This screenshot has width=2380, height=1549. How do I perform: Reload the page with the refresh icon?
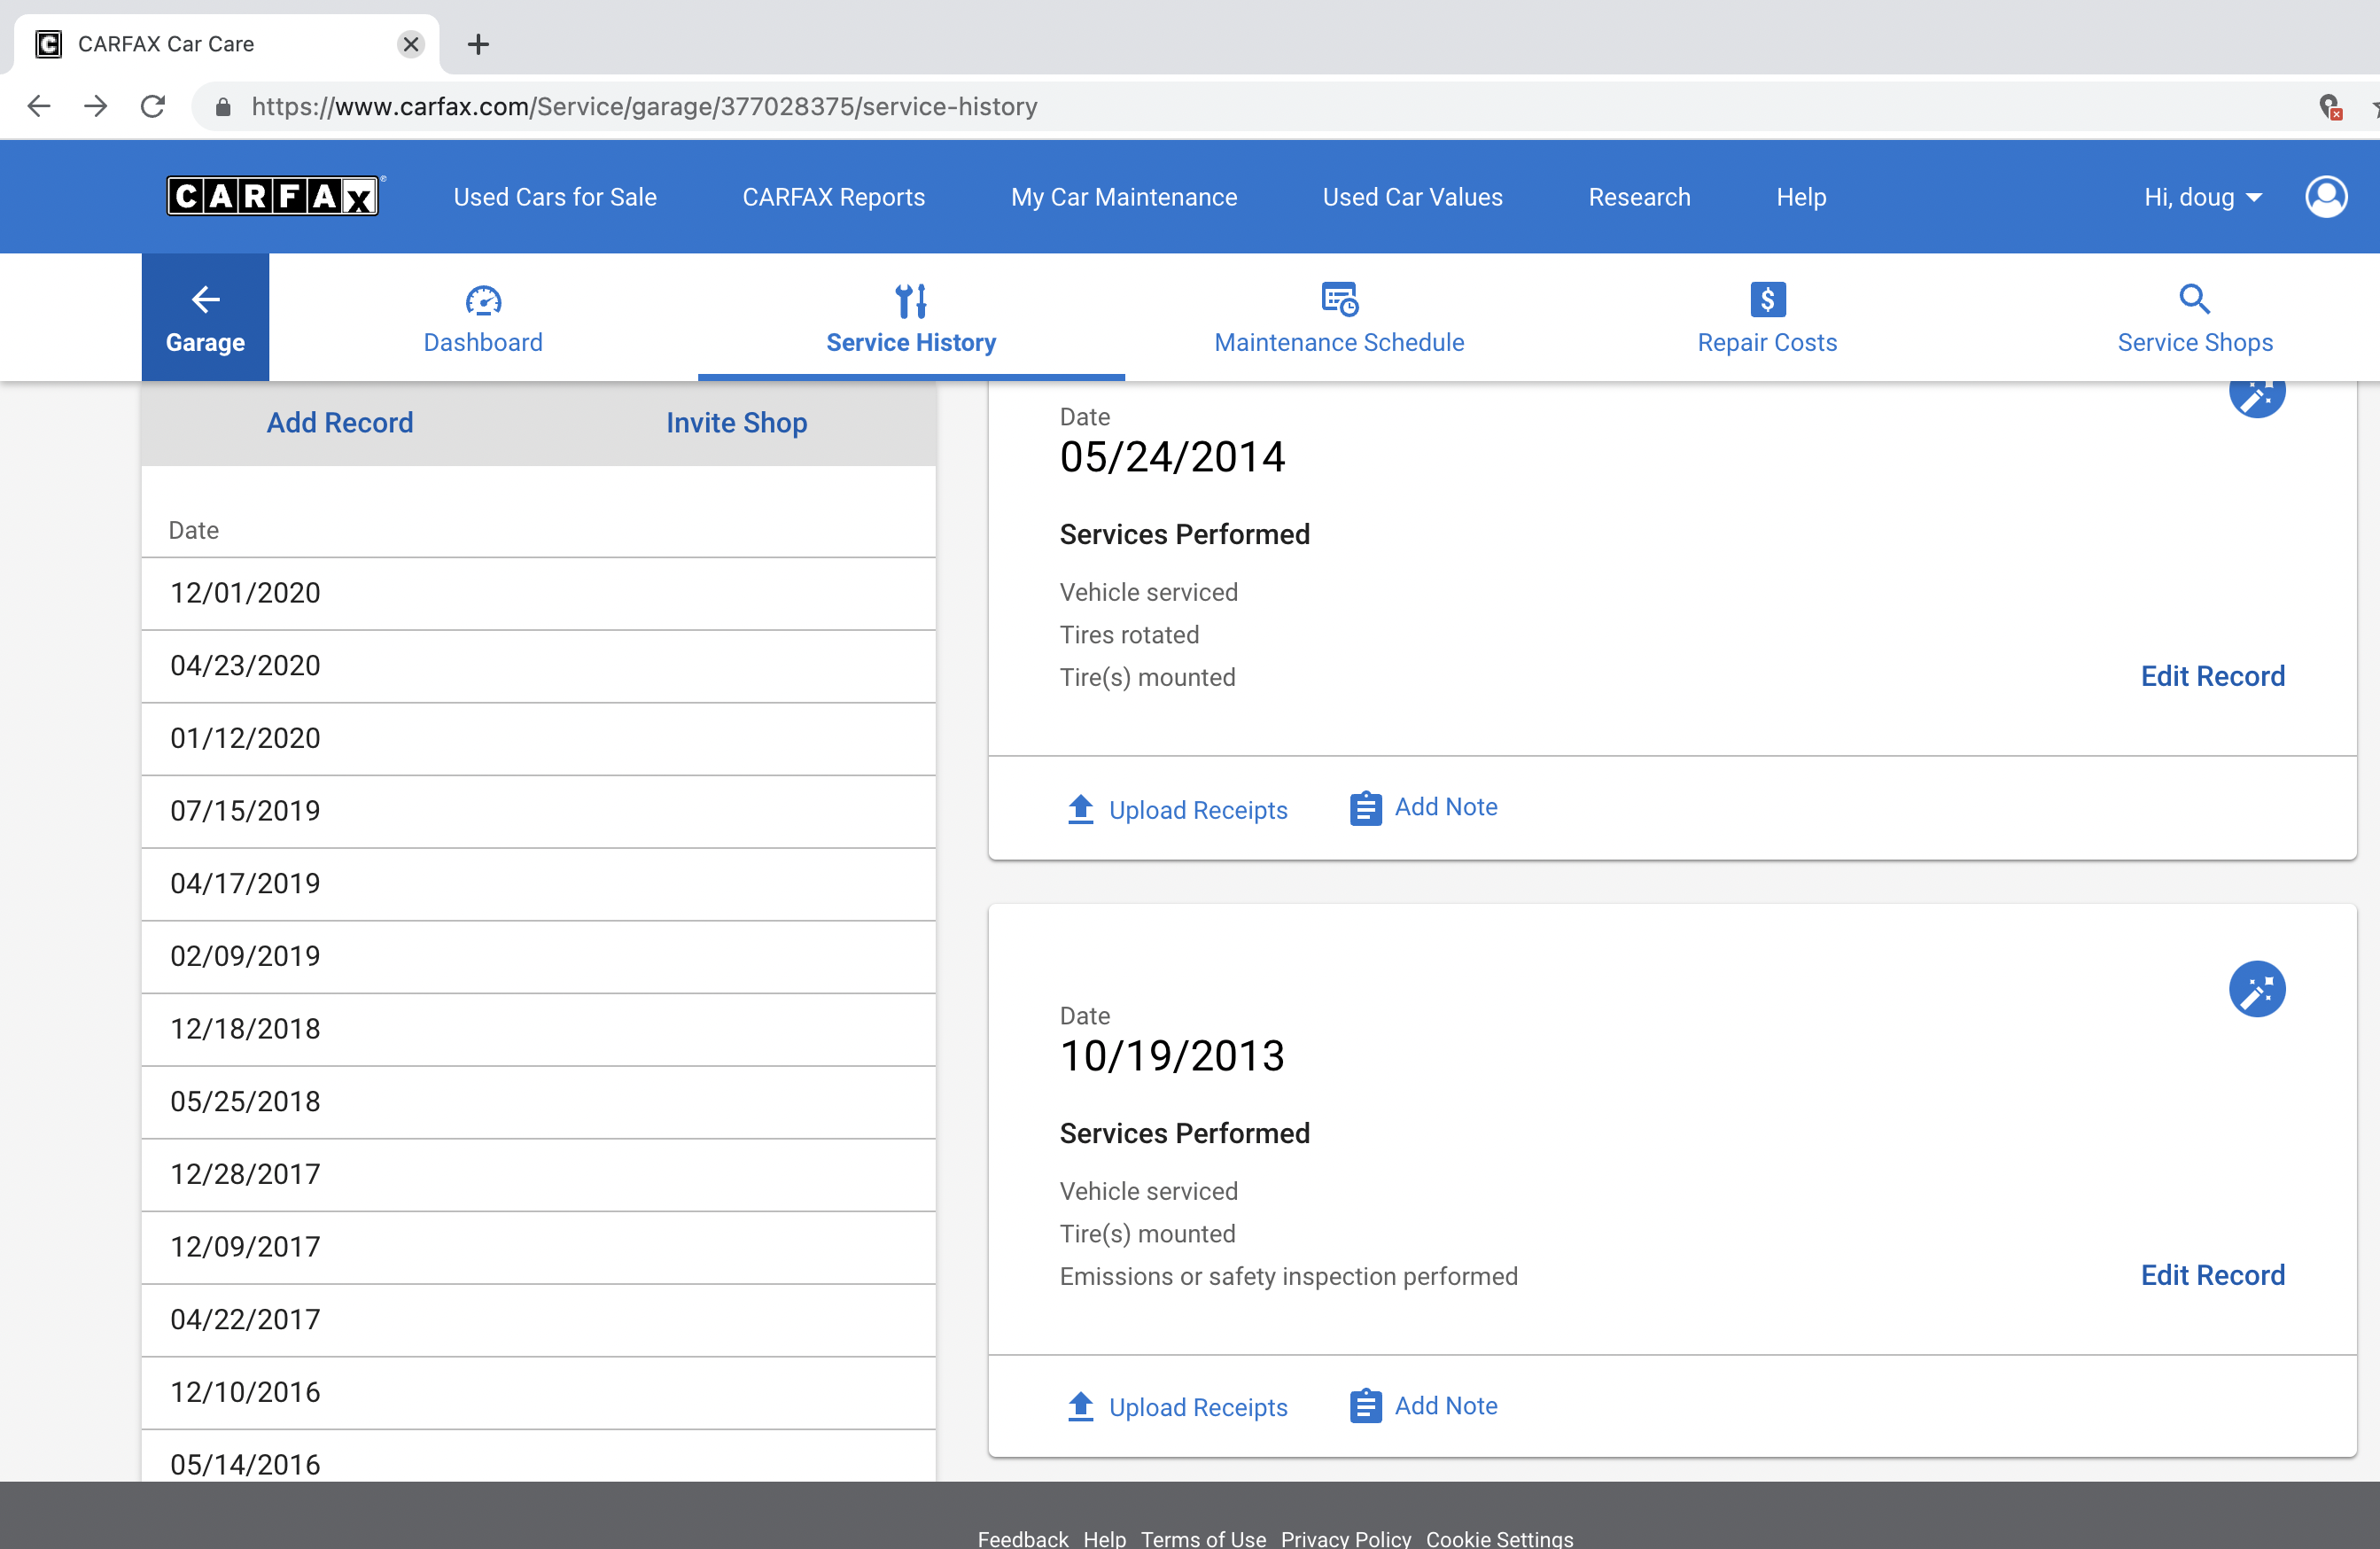[x=153, y=106]
